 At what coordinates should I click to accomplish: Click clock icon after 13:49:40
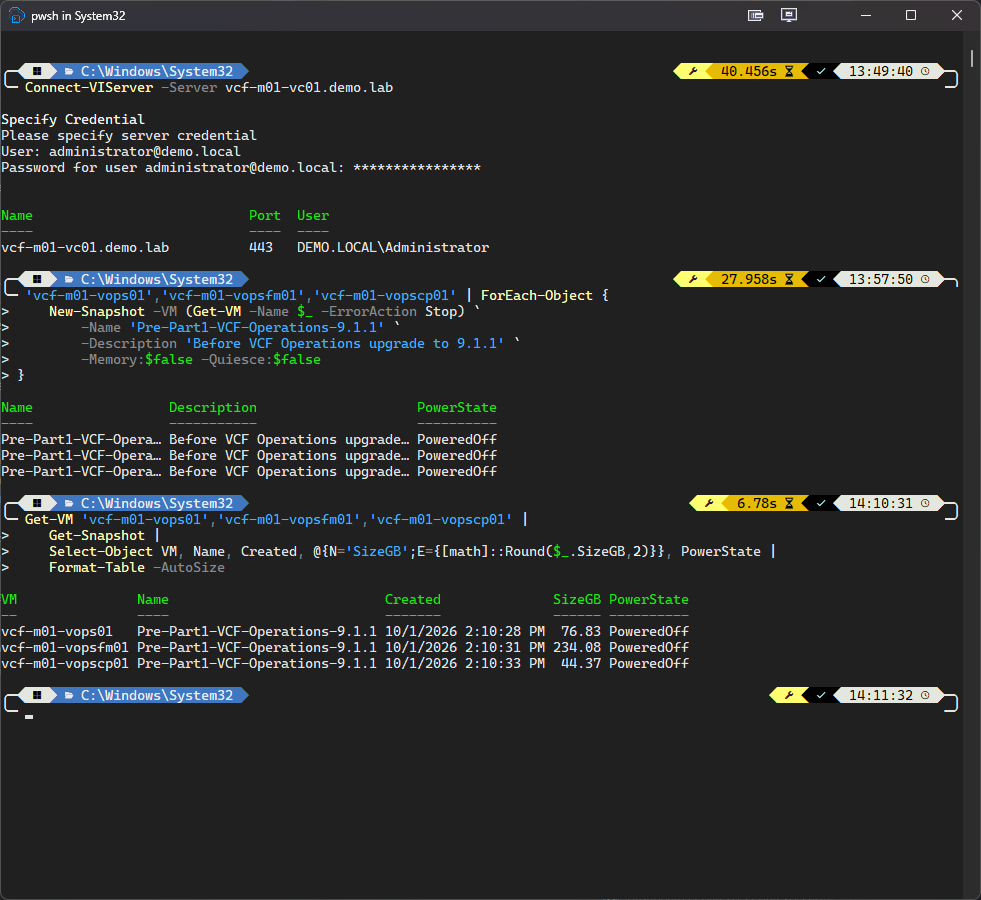(925, 71)
